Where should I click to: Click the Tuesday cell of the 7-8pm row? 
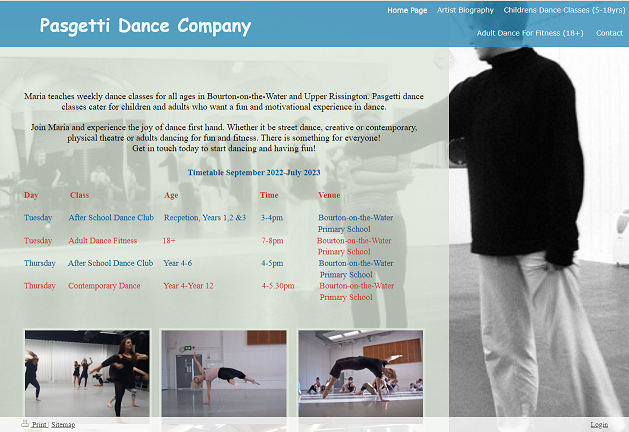point(38,241)
